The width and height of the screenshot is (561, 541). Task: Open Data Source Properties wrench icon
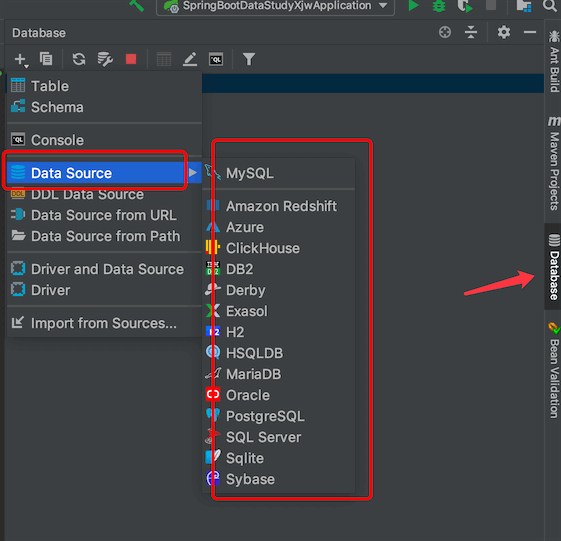105,59
